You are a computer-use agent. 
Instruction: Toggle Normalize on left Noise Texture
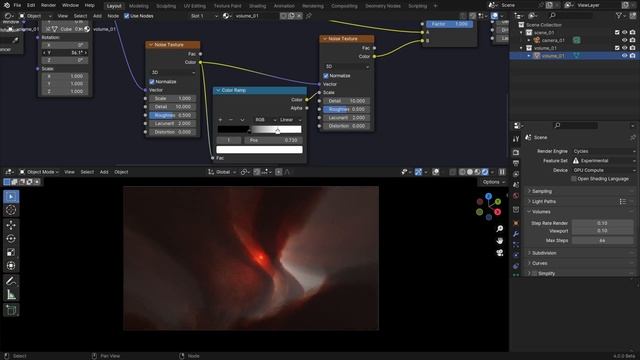(x=152, y=82)
